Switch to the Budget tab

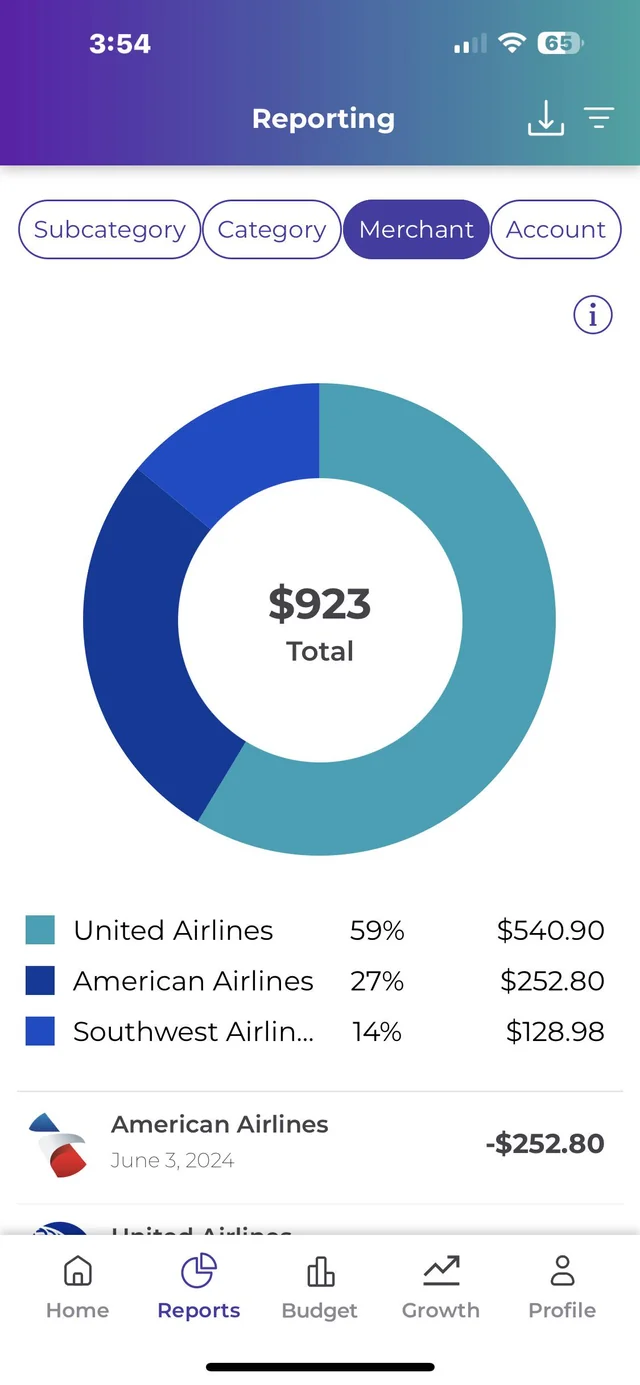(x=319, y=1288)
